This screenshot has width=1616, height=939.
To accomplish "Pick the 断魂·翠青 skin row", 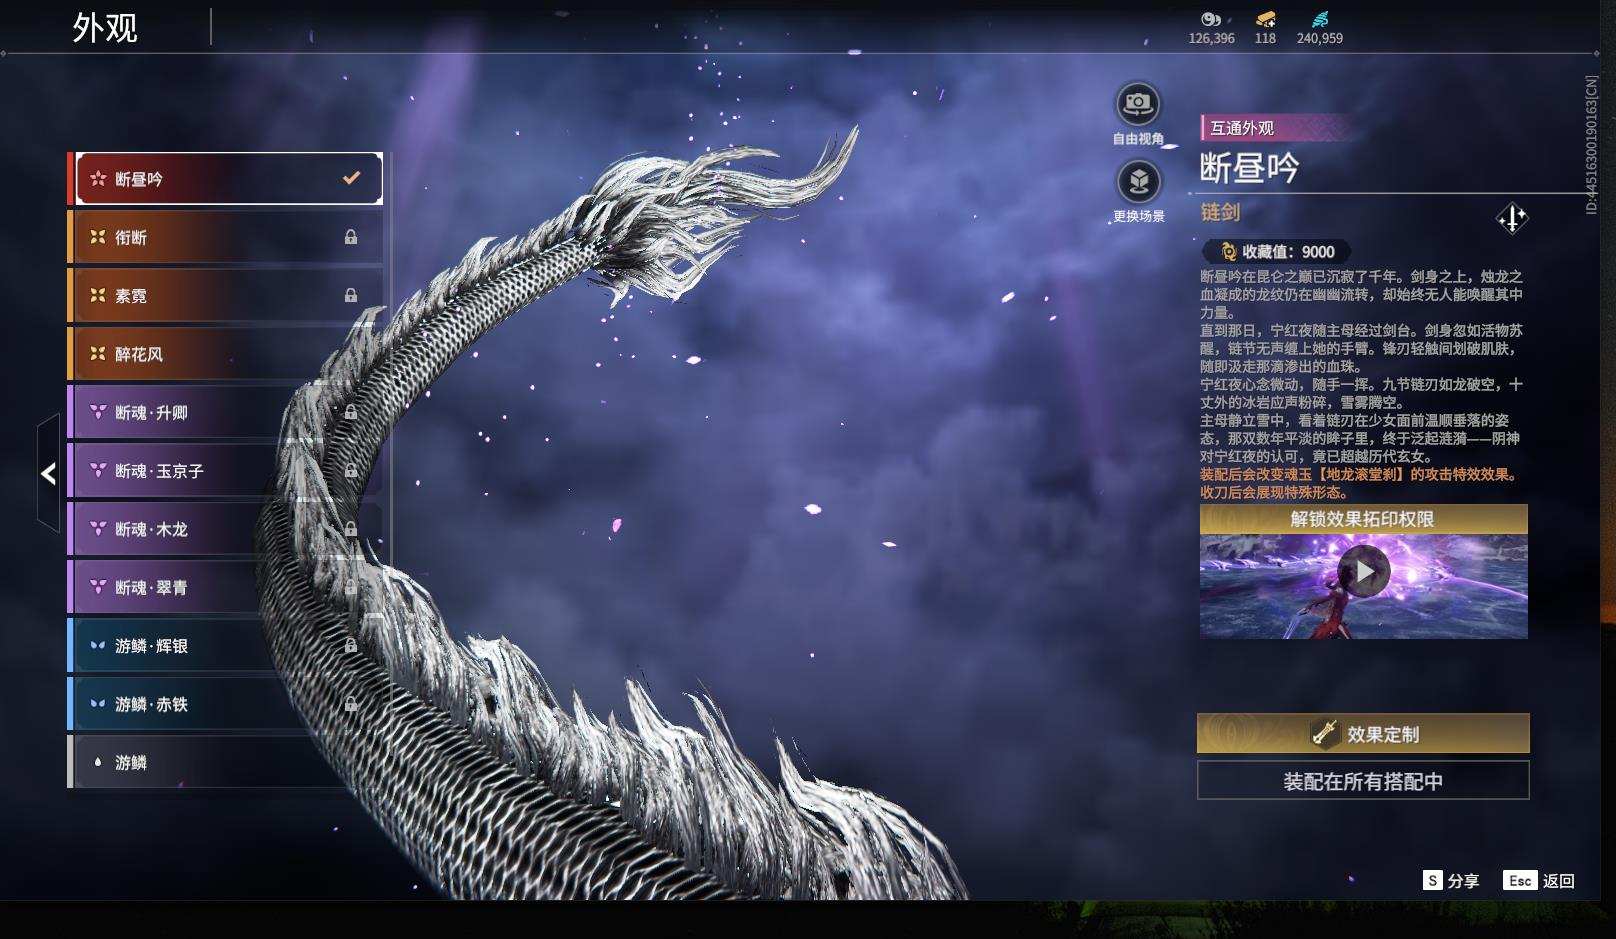I will click(x=226, y=587).
